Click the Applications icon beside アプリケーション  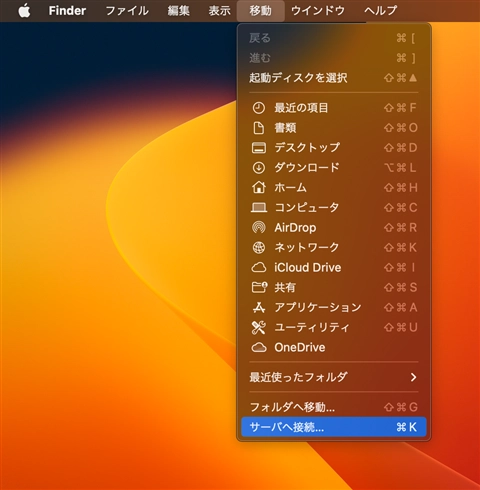tap(259, 307)
